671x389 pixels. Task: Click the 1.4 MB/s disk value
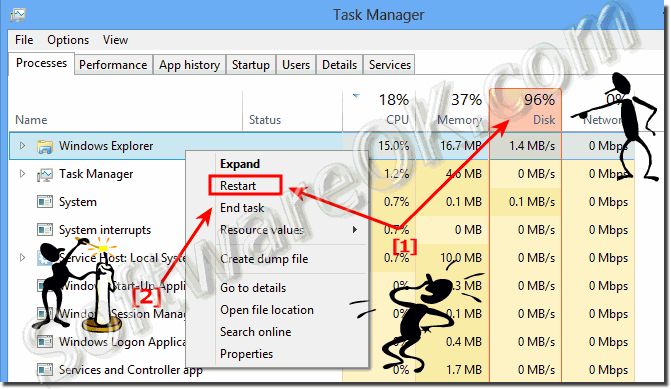[532, 146]
